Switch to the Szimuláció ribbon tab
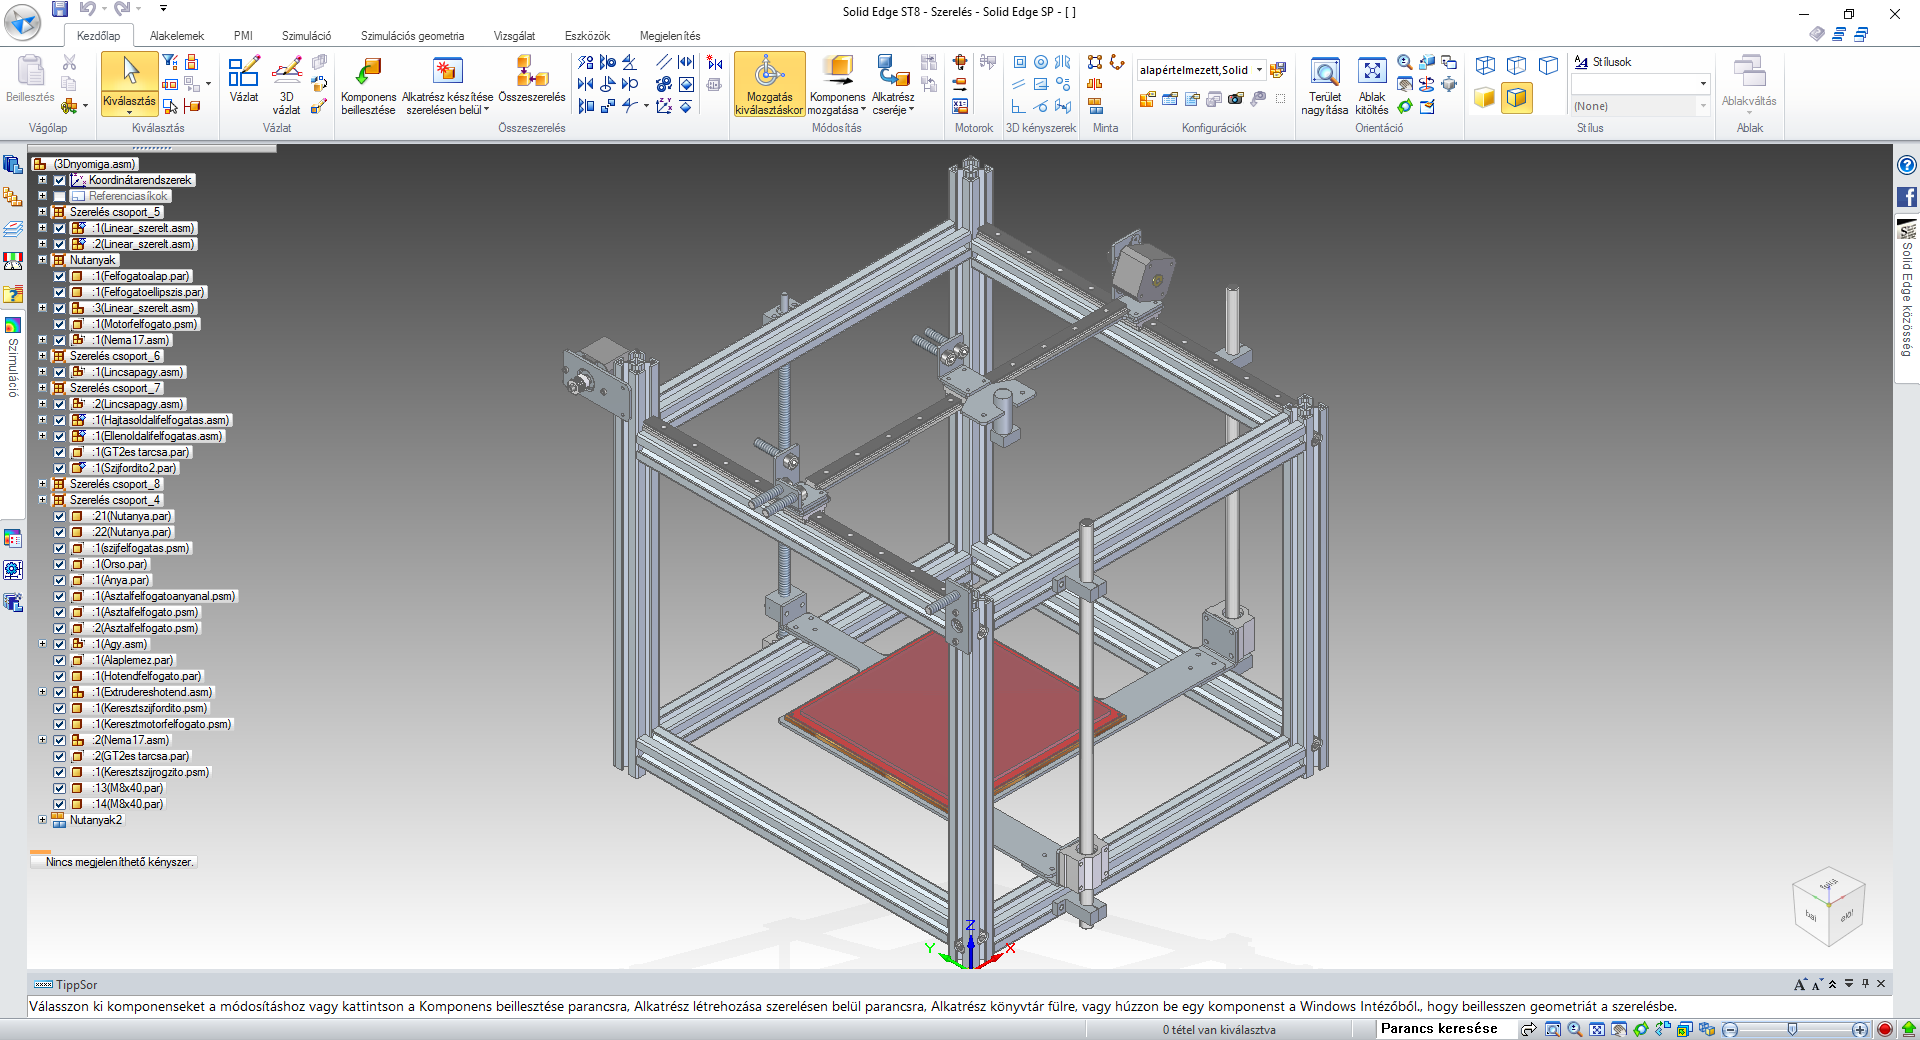 click(x=306, y=36)
